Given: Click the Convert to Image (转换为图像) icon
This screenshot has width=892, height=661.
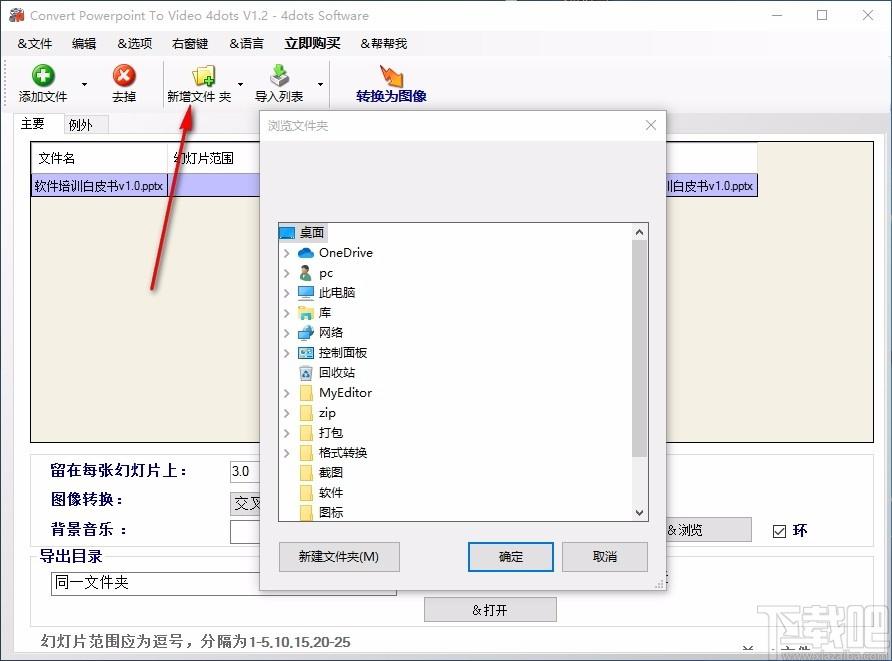Looking at the screenshot, I should (391, 76).
